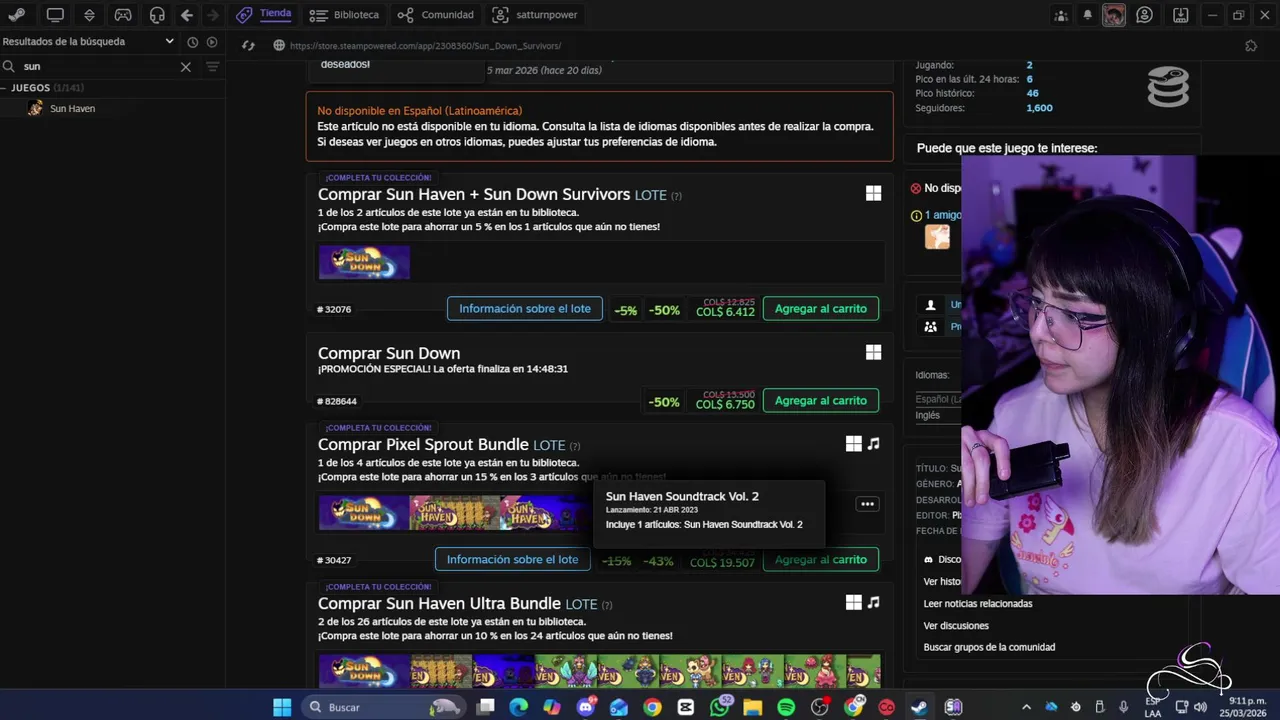This screenshot has height=720, width=1280.
Task: Click the taskbar Buscar search box
Action: click(385, 707)
